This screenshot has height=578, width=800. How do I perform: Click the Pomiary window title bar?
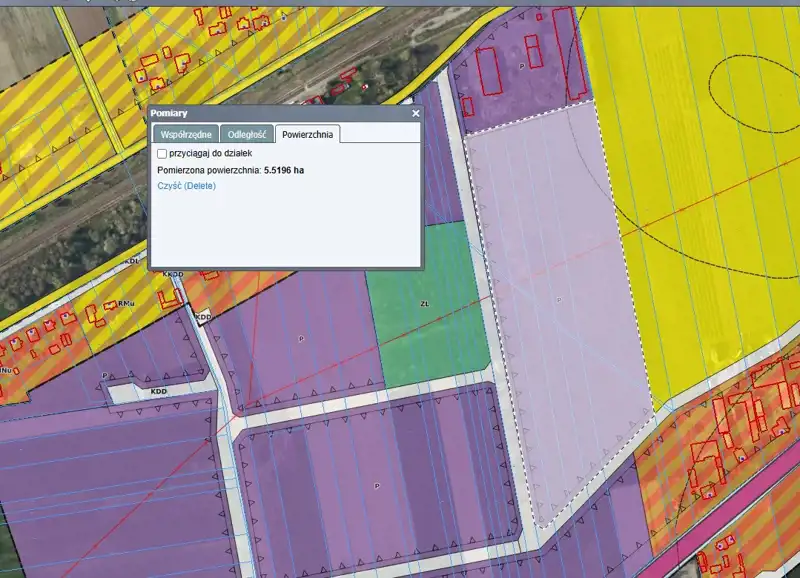(x=270, y=114)
